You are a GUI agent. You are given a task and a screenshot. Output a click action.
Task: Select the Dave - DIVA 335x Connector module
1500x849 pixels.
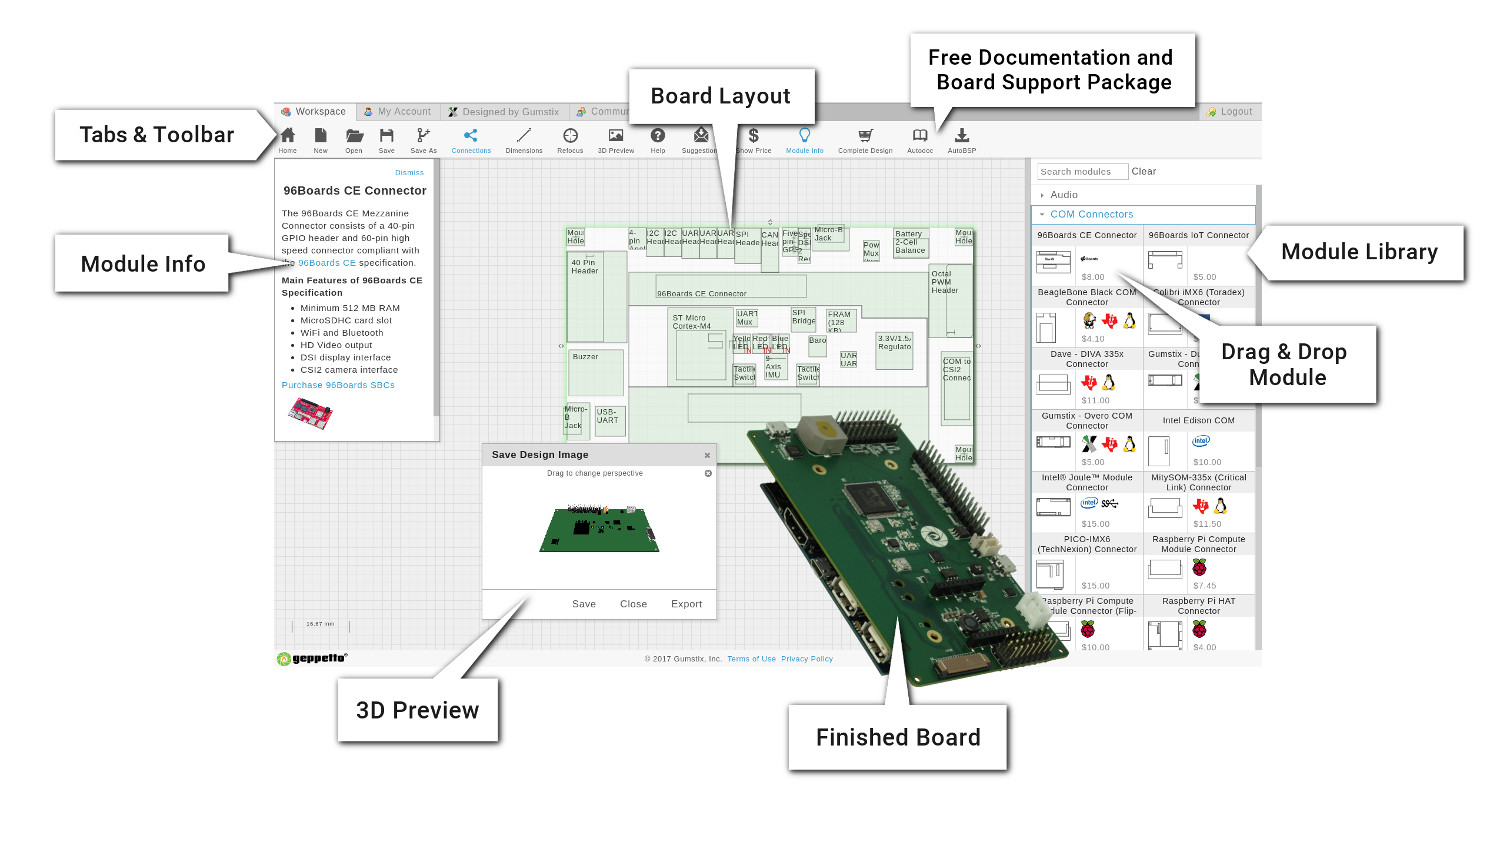[x=1087, y=377]
